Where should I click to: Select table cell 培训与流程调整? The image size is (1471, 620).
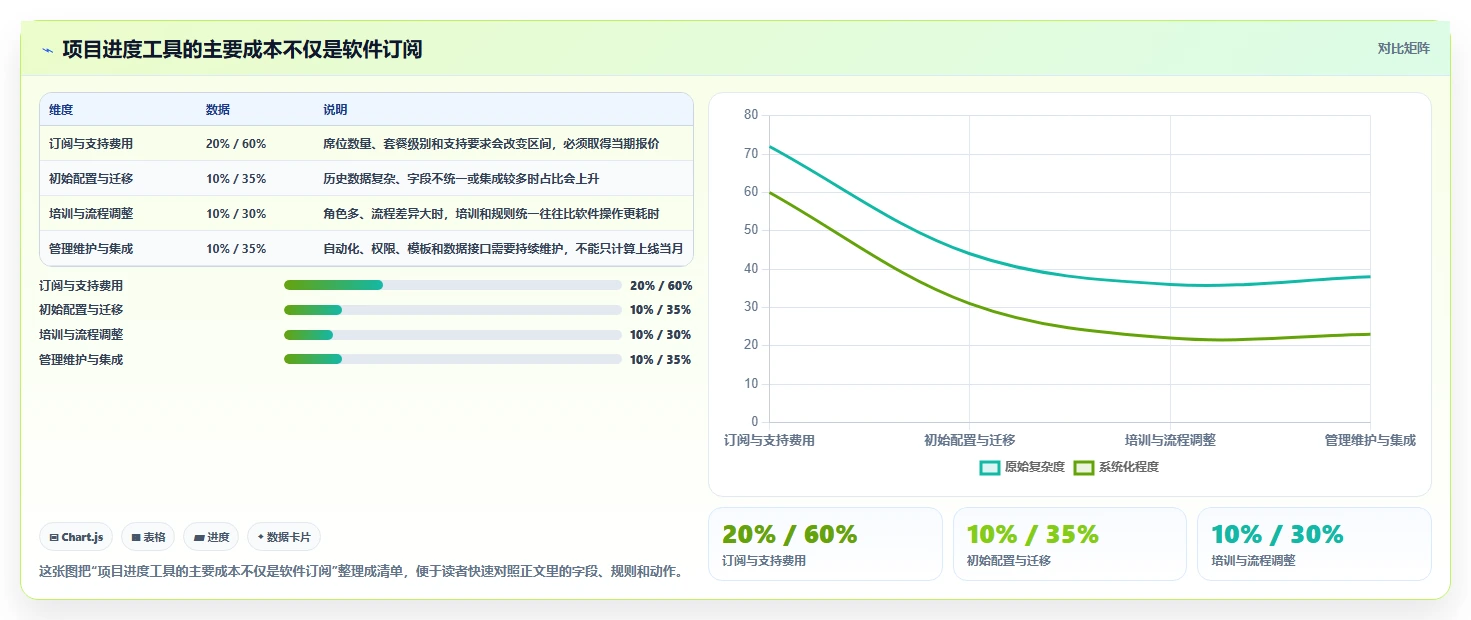(x=91, y=214)
